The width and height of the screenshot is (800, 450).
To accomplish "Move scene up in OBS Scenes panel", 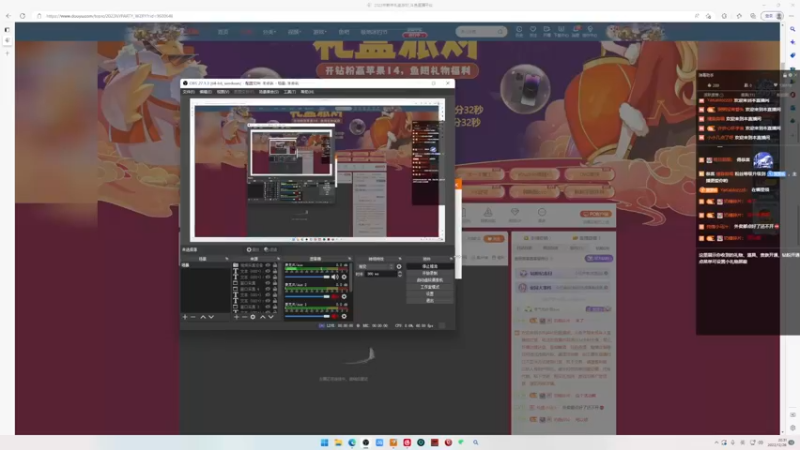I will click(x=203, y=317).
